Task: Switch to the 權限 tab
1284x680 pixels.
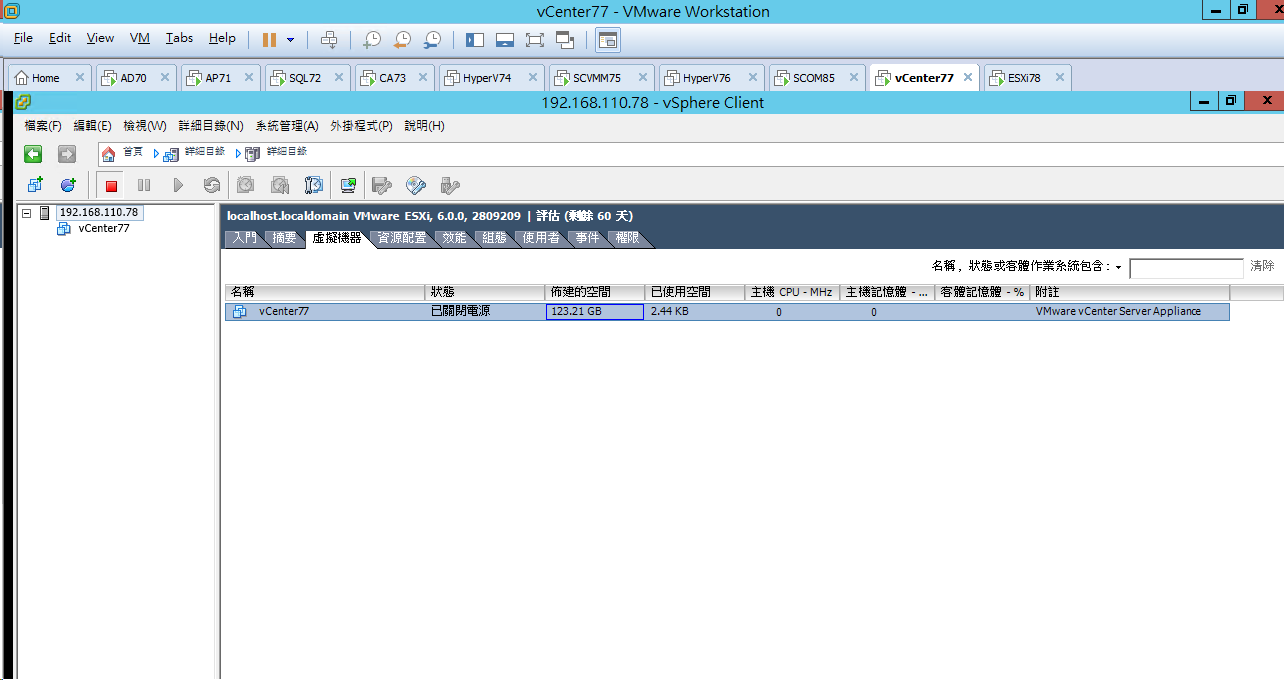Action: pyautogui.click(x=628, y=238)
